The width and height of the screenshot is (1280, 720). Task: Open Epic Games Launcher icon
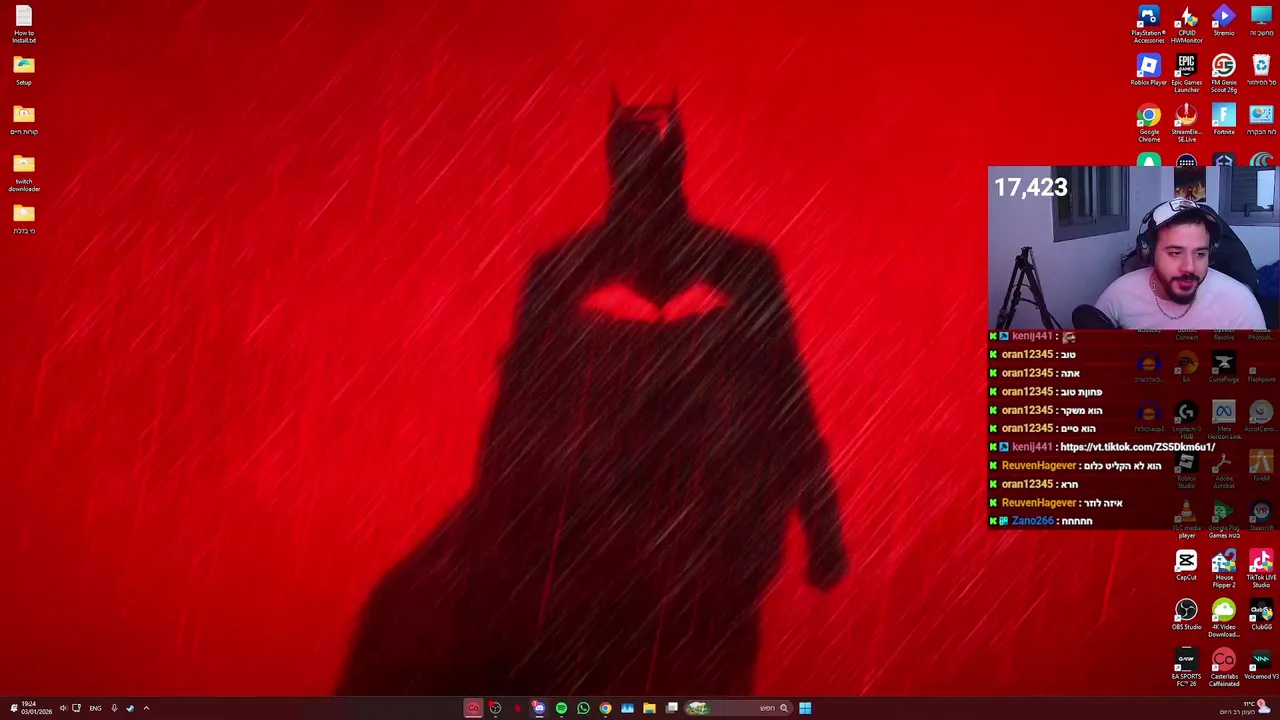[x=1186, y=74]
